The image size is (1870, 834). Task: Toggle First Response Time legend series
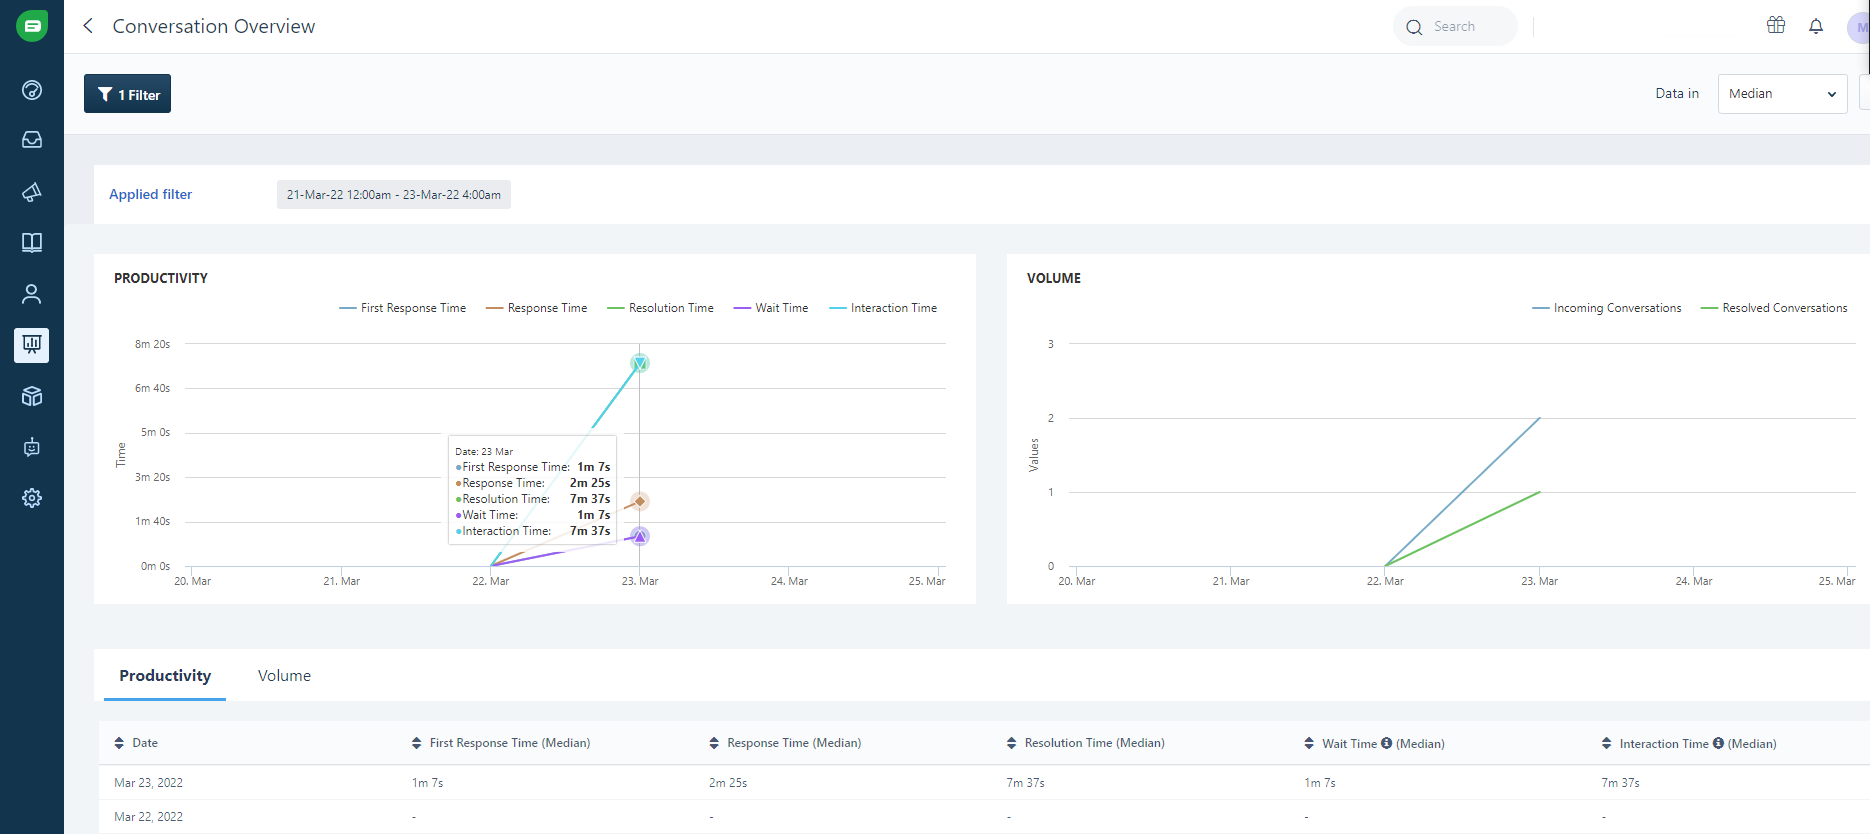click(x=403, y=308)
